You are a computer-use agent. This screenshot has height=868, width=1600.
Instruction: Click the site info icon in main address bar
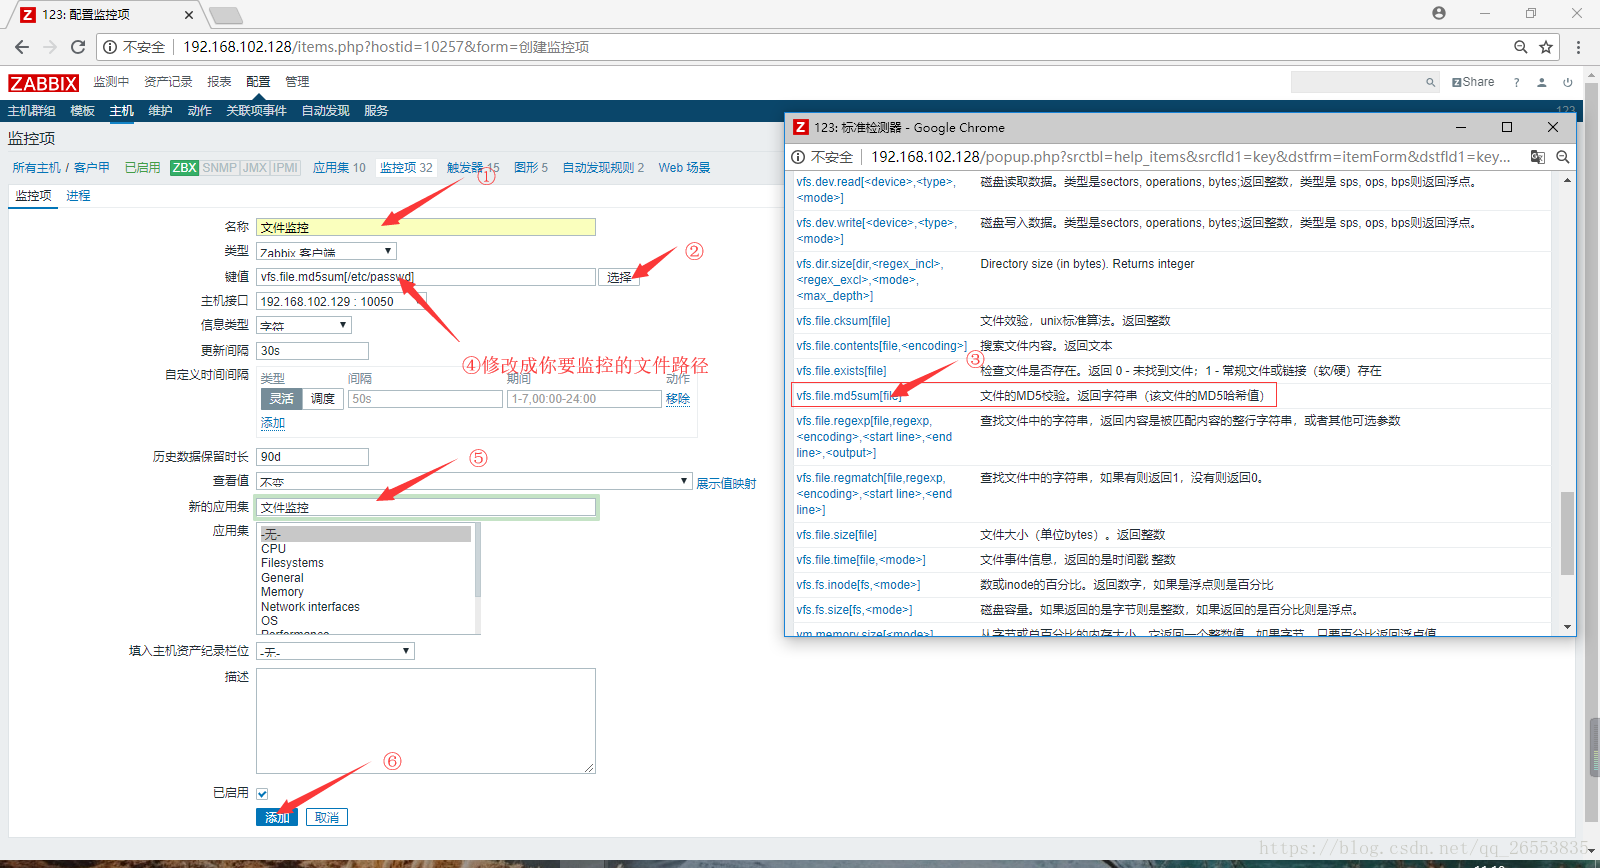point(110,47)
